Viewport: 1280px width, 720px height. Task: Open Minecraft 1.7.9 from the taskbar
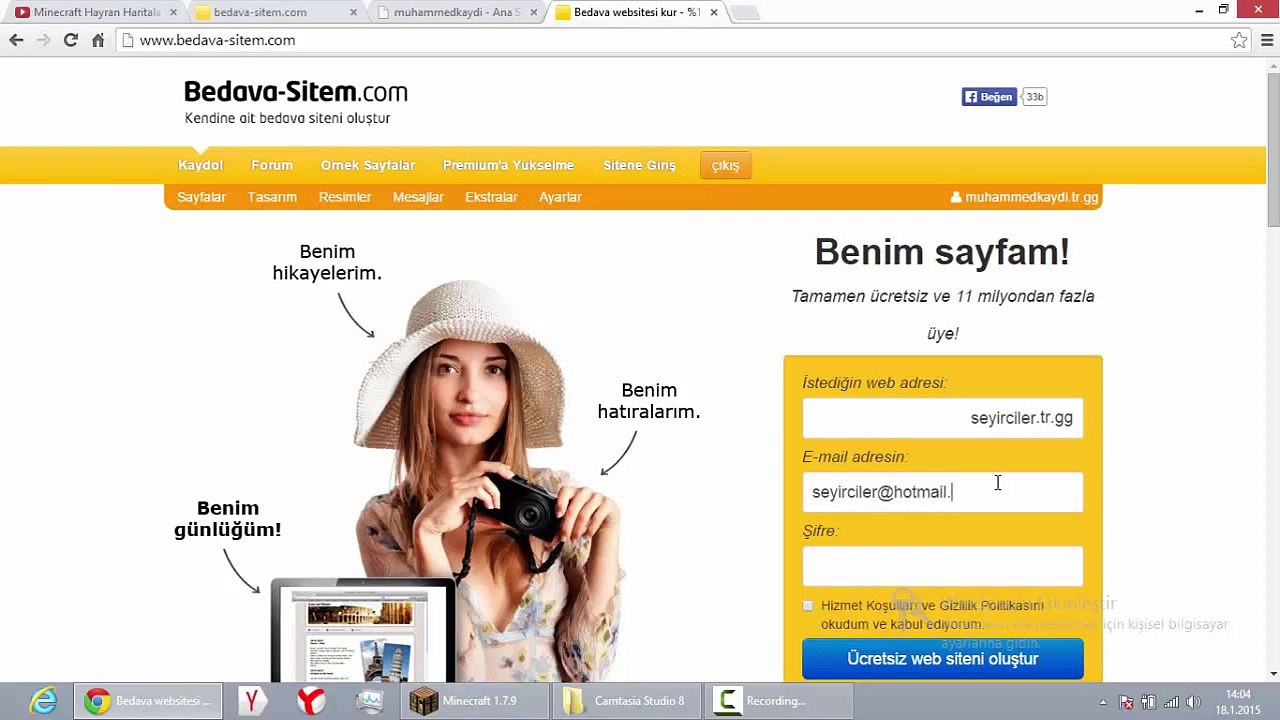click(476, 701)
